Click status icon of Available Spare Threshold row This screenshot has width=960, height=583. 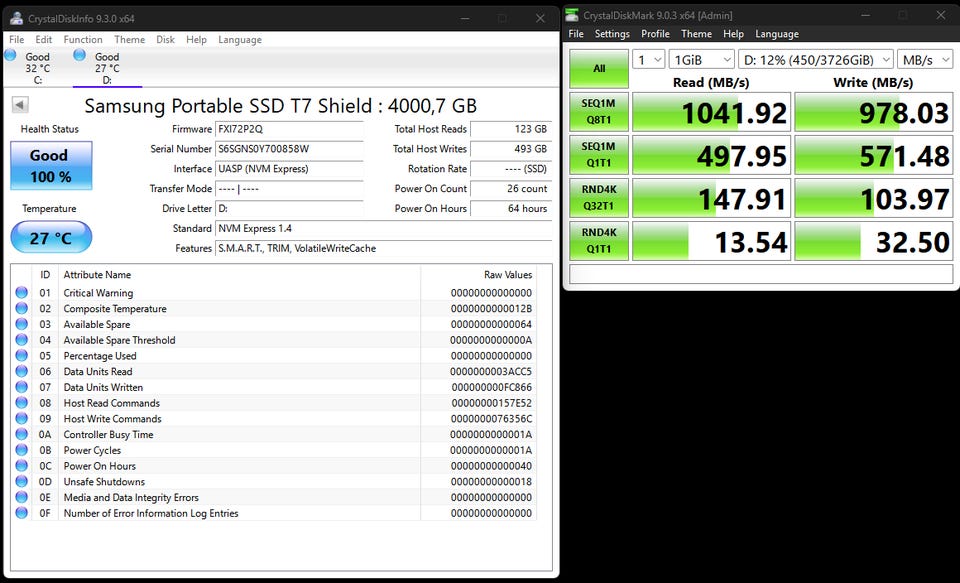coord(21,340)
